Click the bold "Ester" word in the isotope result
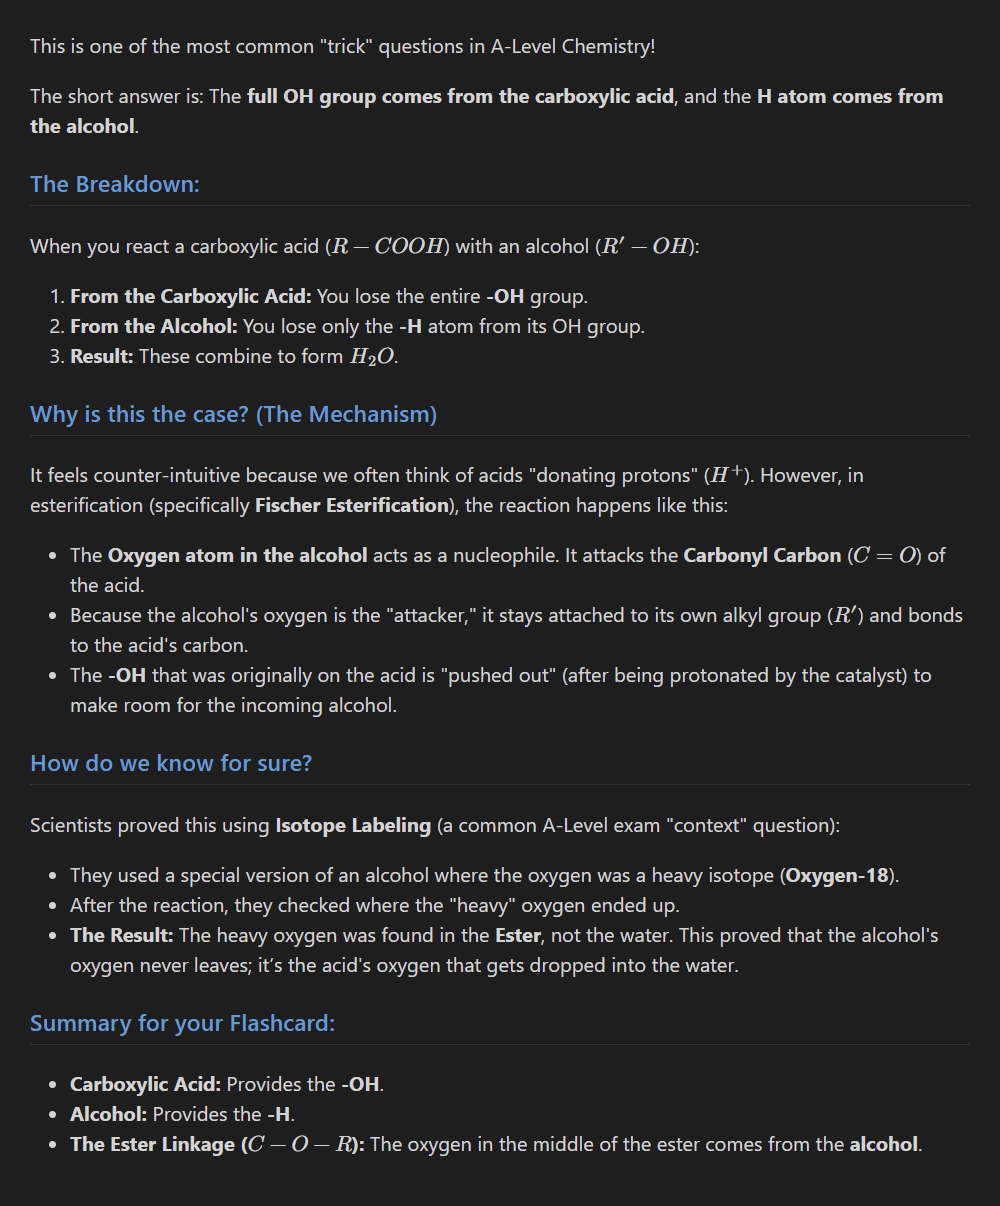Viewport: 1000px width, 1206px height. pos(519,936)
